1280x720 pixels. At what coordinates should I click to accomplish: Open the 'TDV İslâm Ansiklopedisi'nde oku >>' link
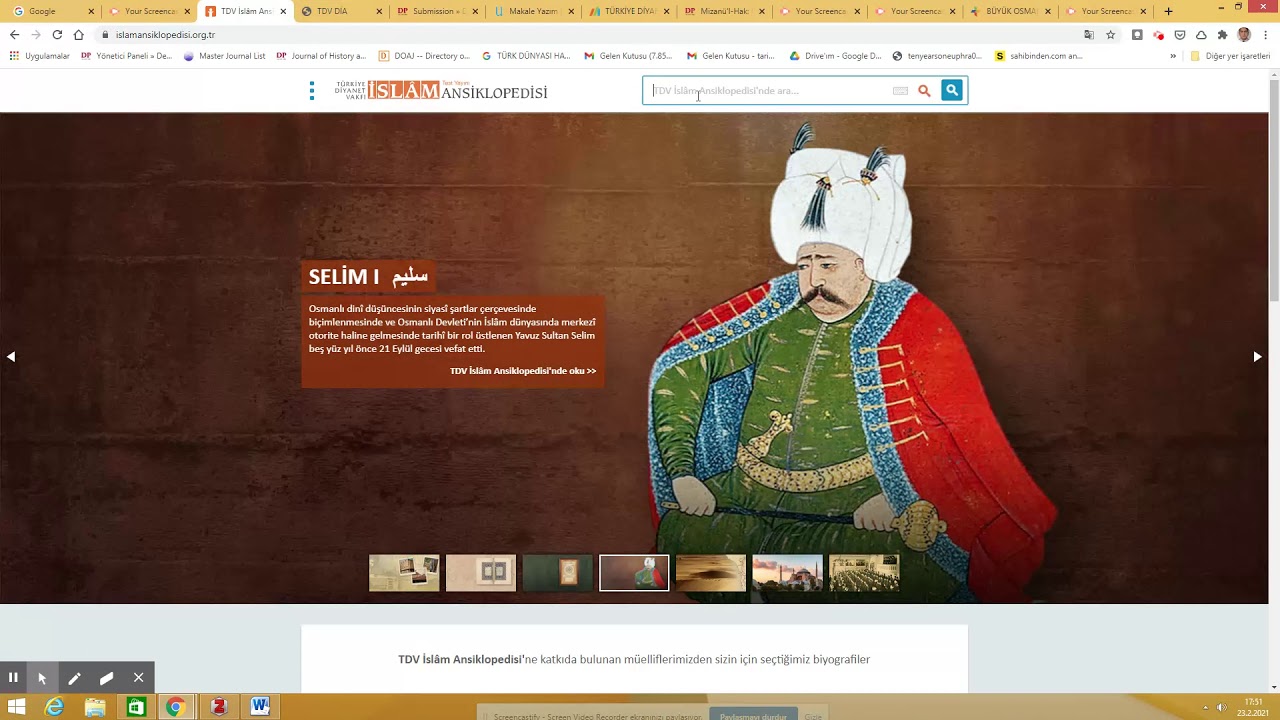pyautogui.click(x=523, y=371)
